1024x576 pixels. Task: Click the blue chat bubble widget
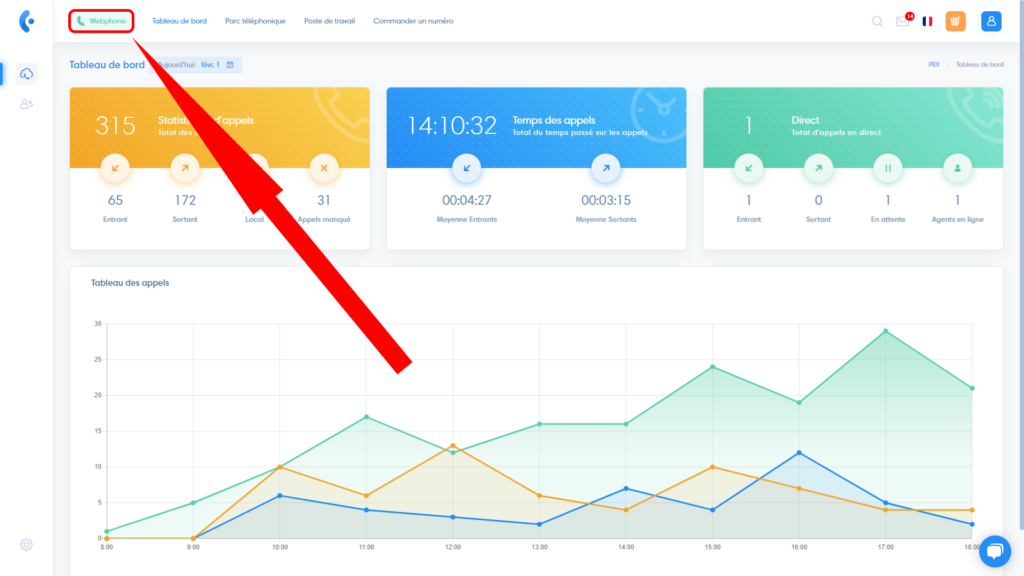[x=994, y=551]
